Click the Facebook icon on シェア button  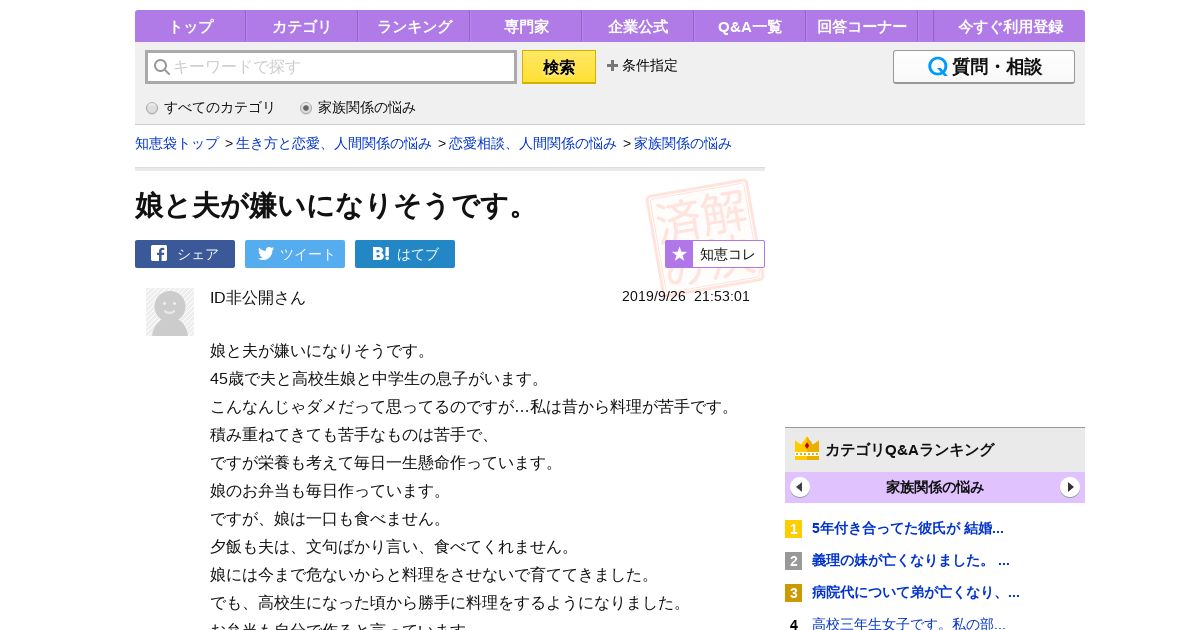[159, 254]
